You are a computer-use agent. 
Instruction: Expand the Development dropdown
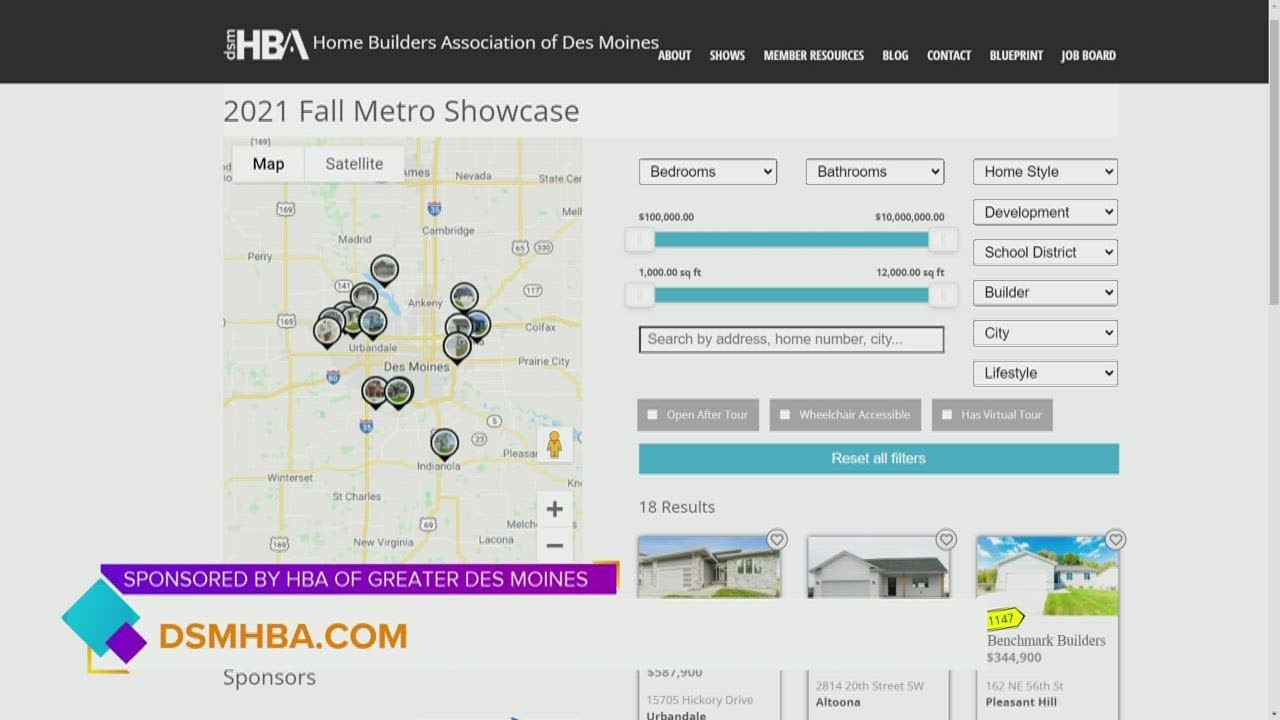pyautogui.click(x=1045, y=212)
